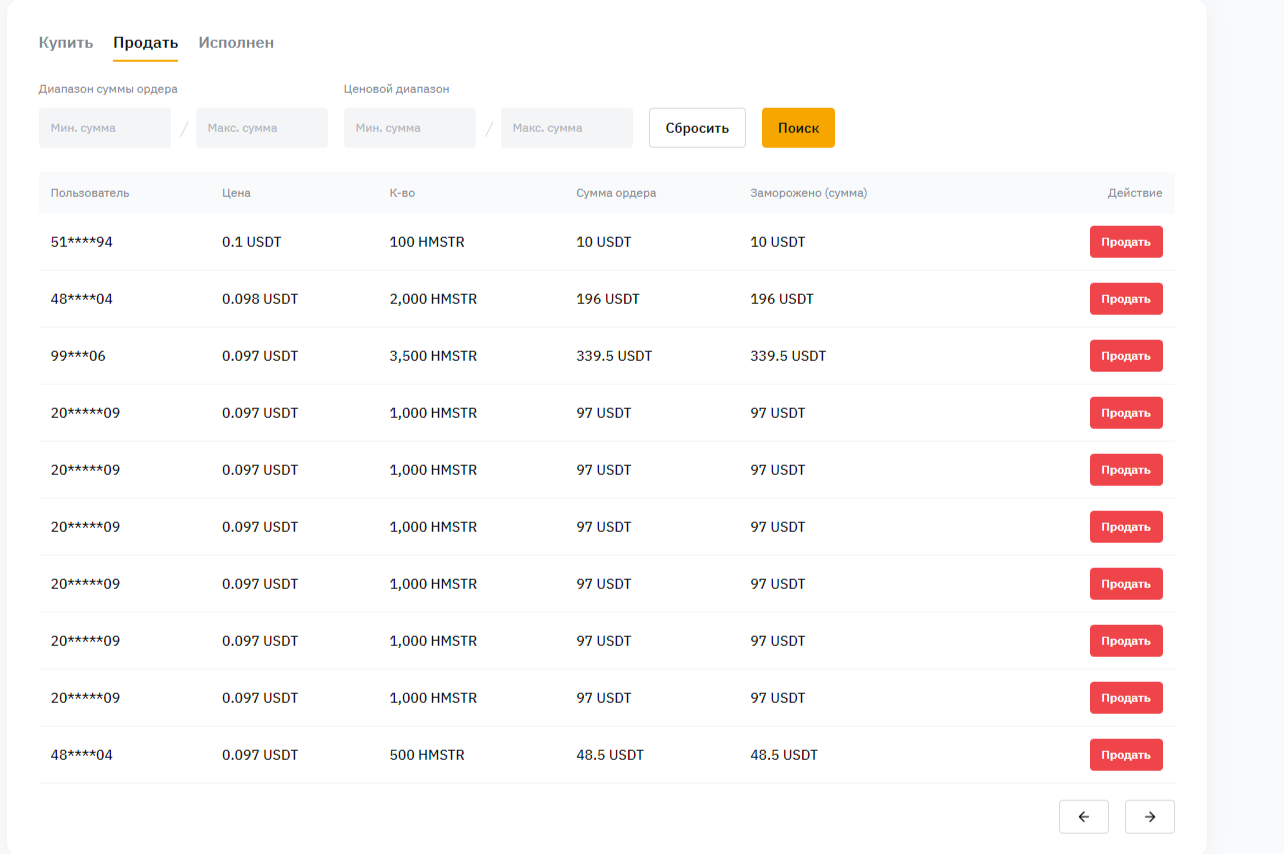Click Продать on third 20*****09 order
The height and width of the screenshot is (854, 1284).
tap(1126, 527)
